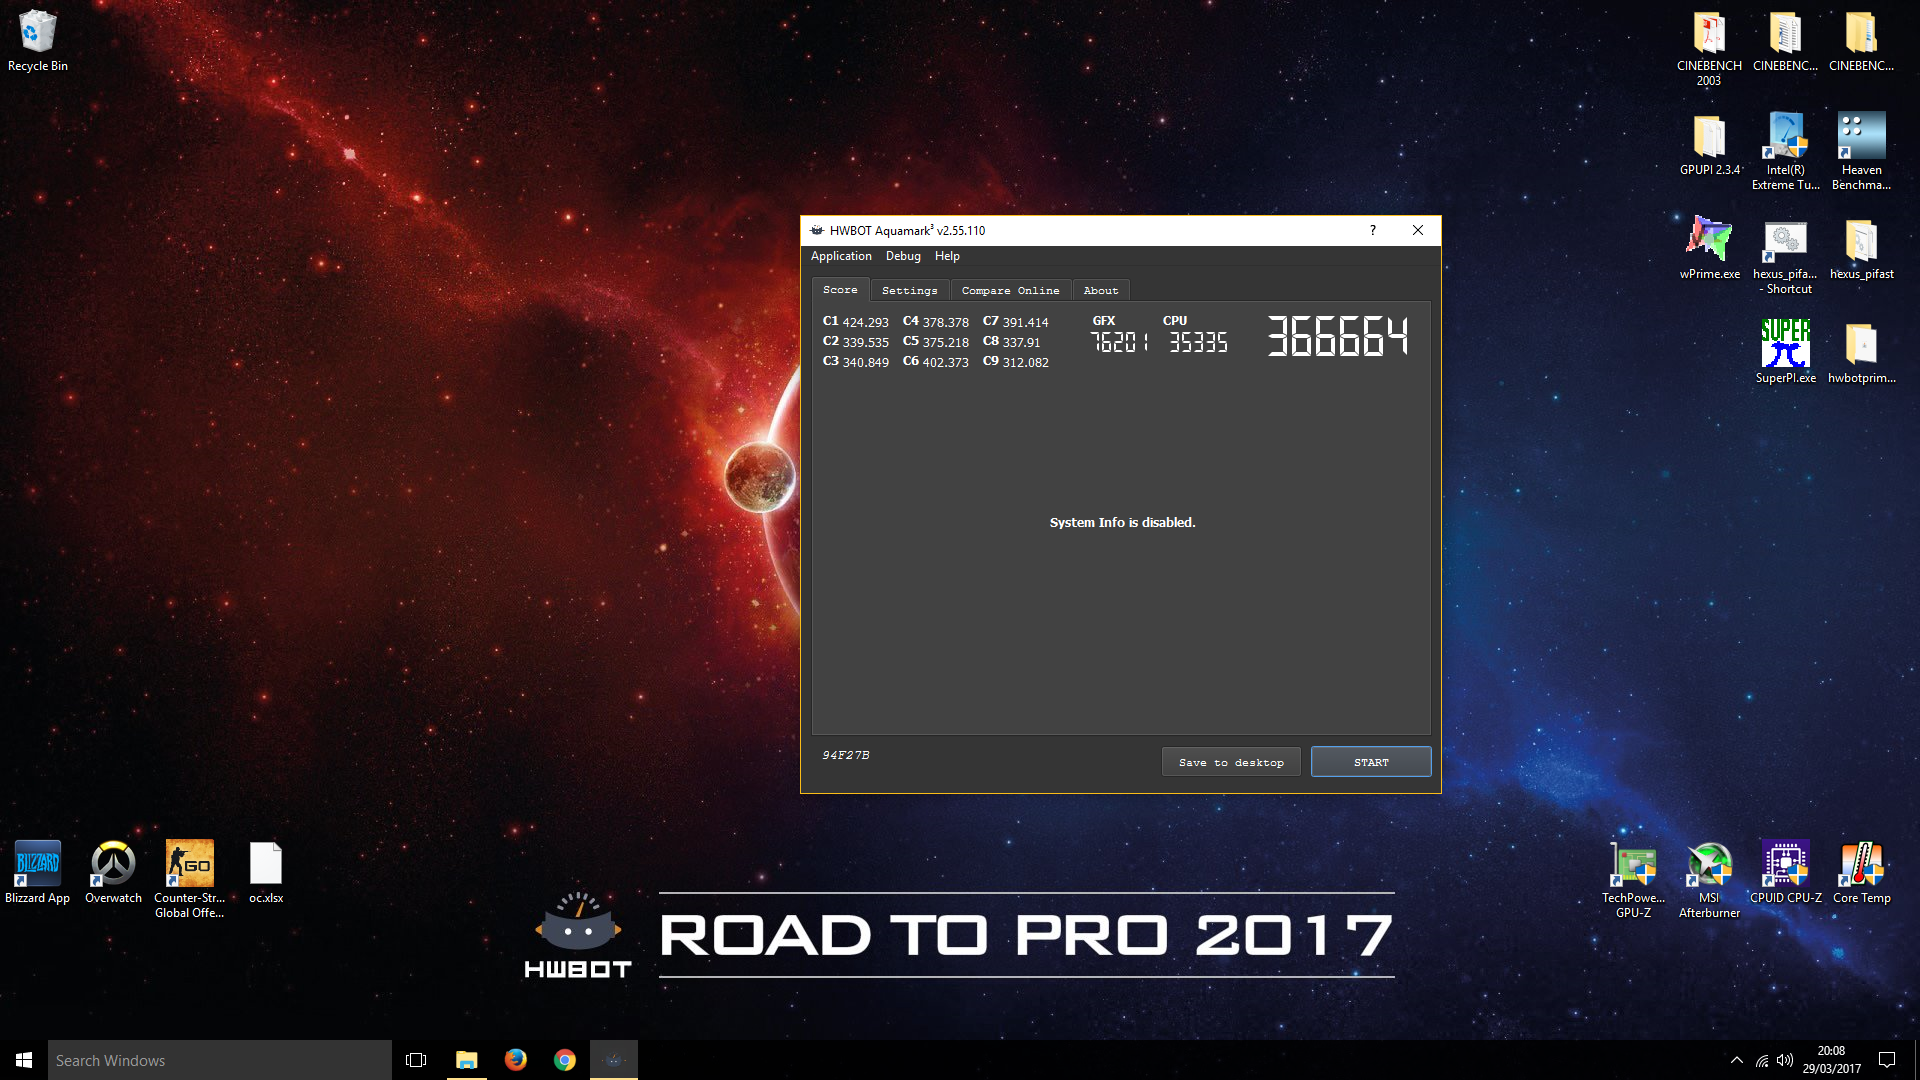Screen dimensions: 1920x1080
Task: Open Chrome from the taskbar
Action: click(564, 1060)
